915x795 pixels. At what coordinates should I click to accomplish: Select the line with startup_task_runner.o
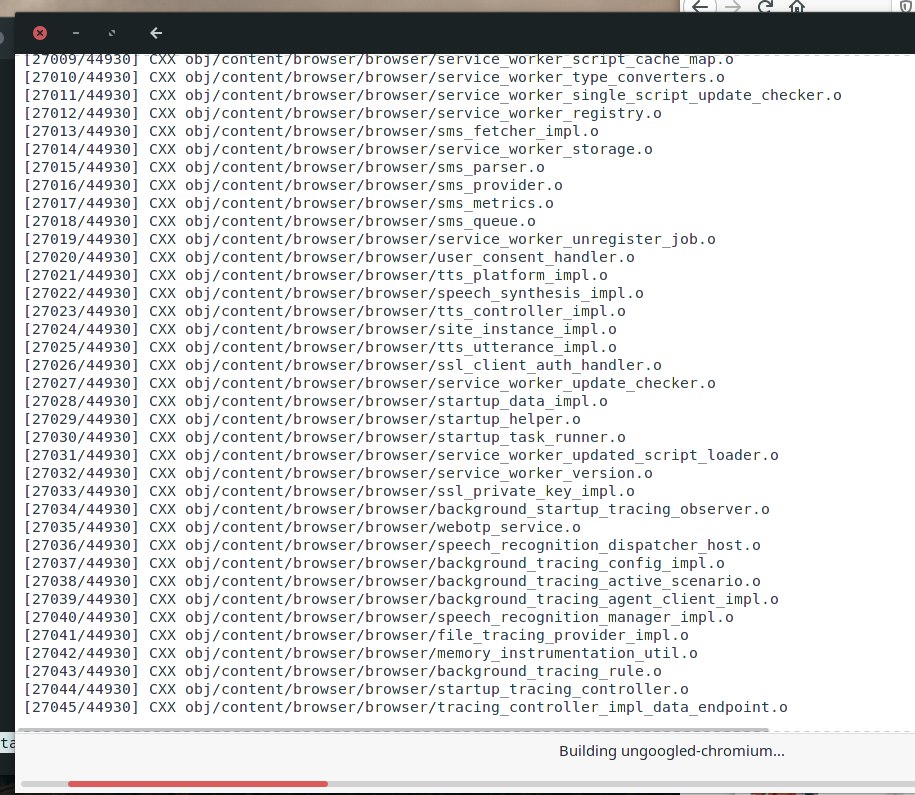pos(324,439)
